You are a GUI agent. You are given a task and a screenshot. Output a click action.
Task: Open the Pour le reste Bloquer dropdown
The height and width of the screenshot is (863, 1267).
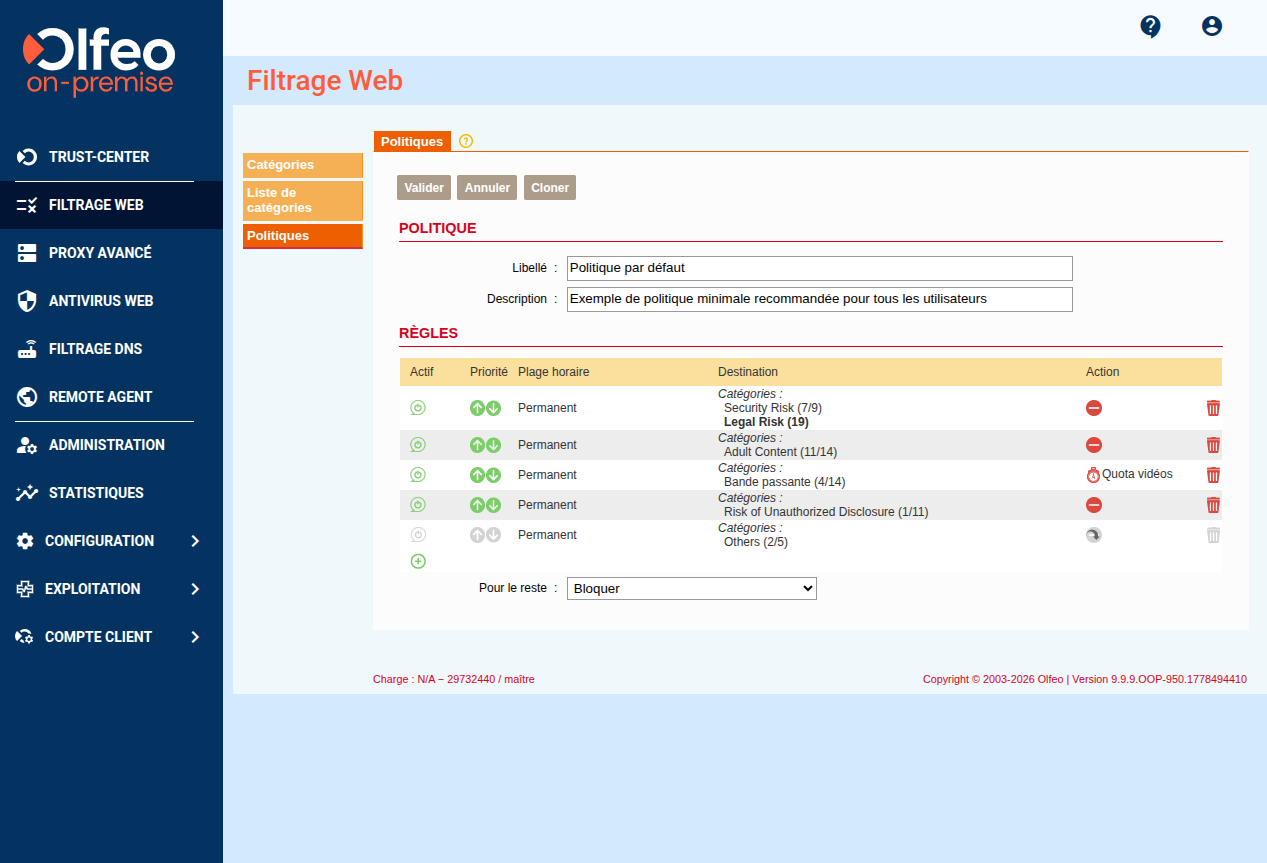(x=692, y=588)
